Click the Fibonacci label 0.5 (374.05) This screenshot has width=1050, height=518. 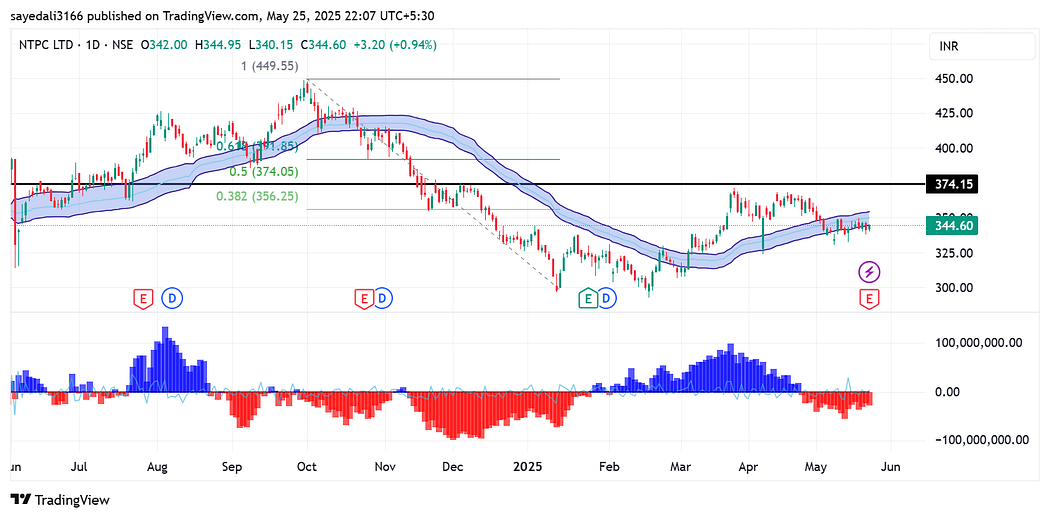tap(264, 171)
